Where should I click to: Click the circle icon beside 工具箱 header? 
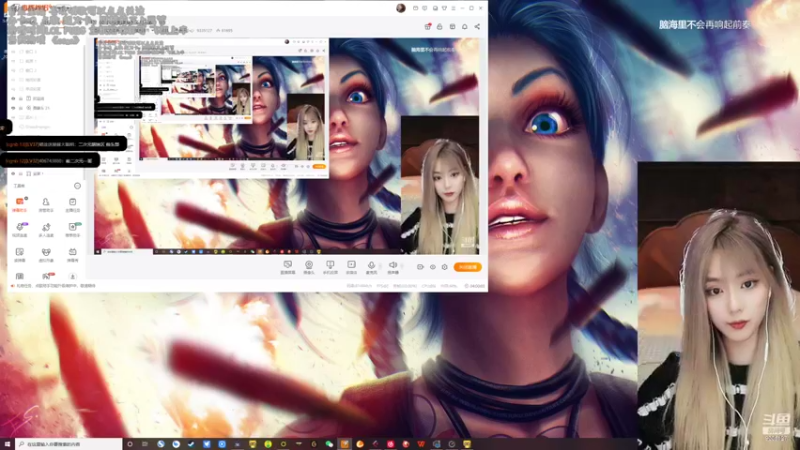[77, 186]
